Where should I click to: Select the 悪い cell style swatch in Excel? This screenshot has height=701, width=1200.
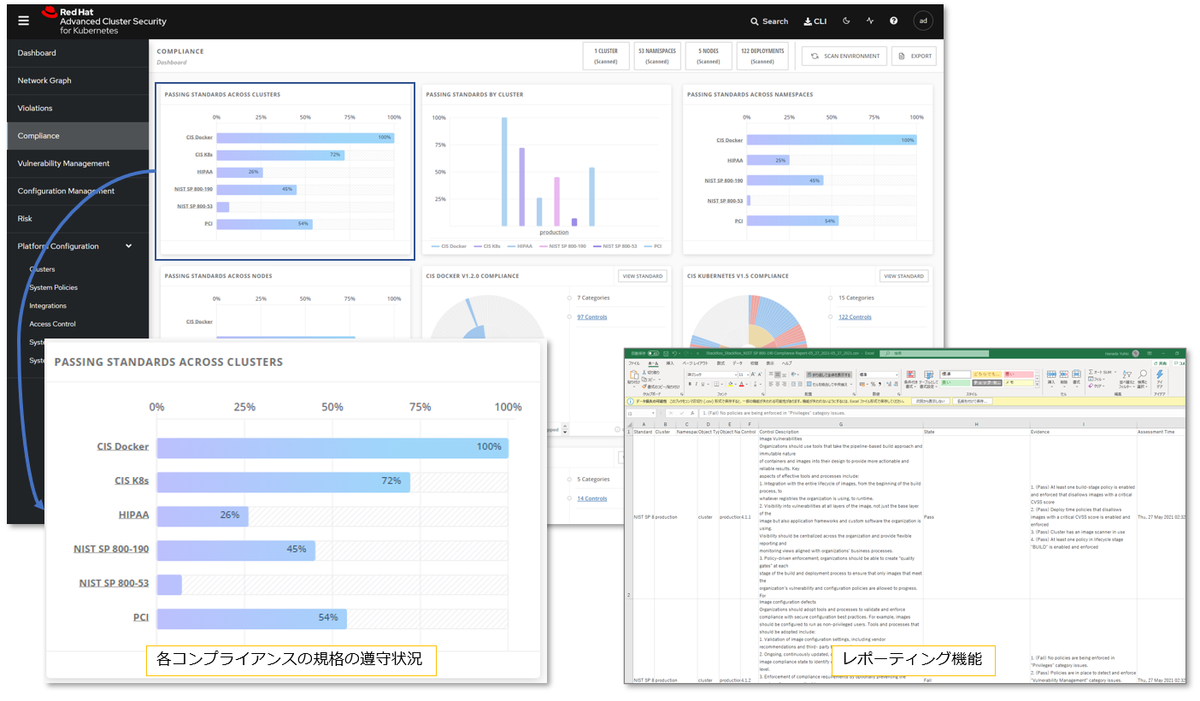1018,374
